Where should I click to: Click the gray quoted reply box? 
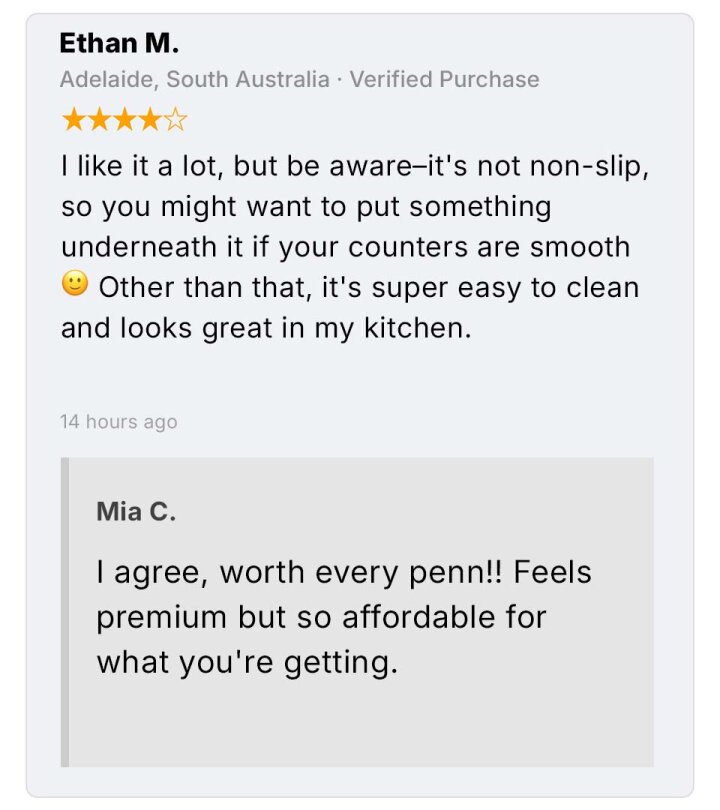click(x=357, y=612)
